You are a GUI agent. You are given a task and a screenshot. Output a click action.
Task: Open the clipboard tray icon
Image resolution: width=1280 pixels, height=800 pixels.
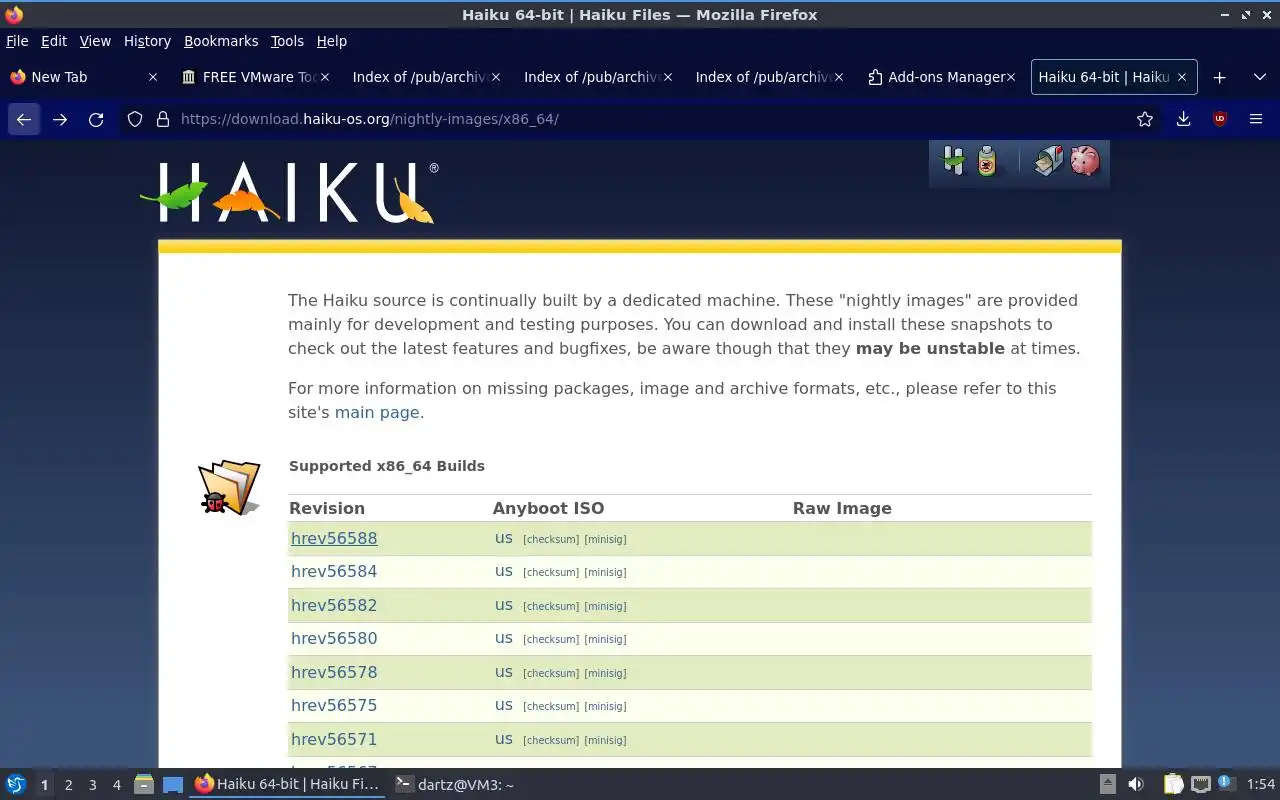pyautogui.click(x=1173, y=785)
